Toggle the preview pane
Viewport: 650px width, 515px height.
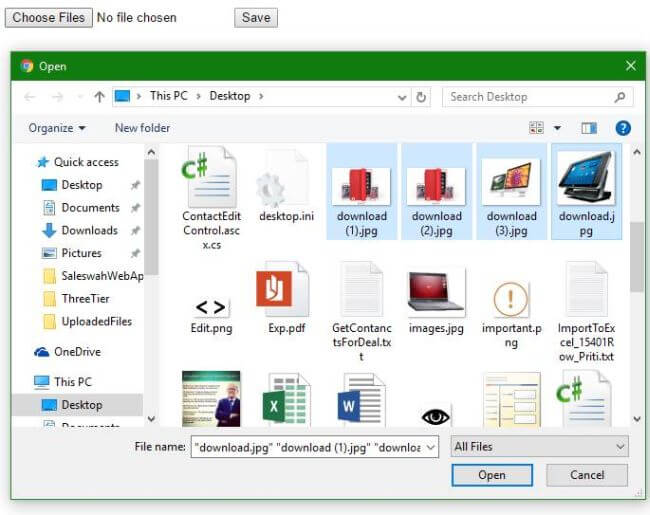589,128
